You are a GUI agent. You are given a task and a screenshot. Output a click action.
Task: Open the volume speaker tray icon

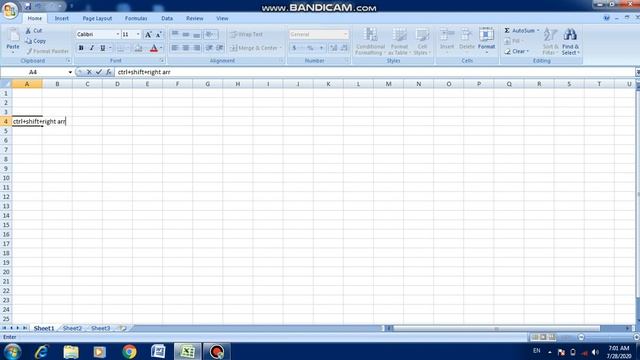point(596,352)
